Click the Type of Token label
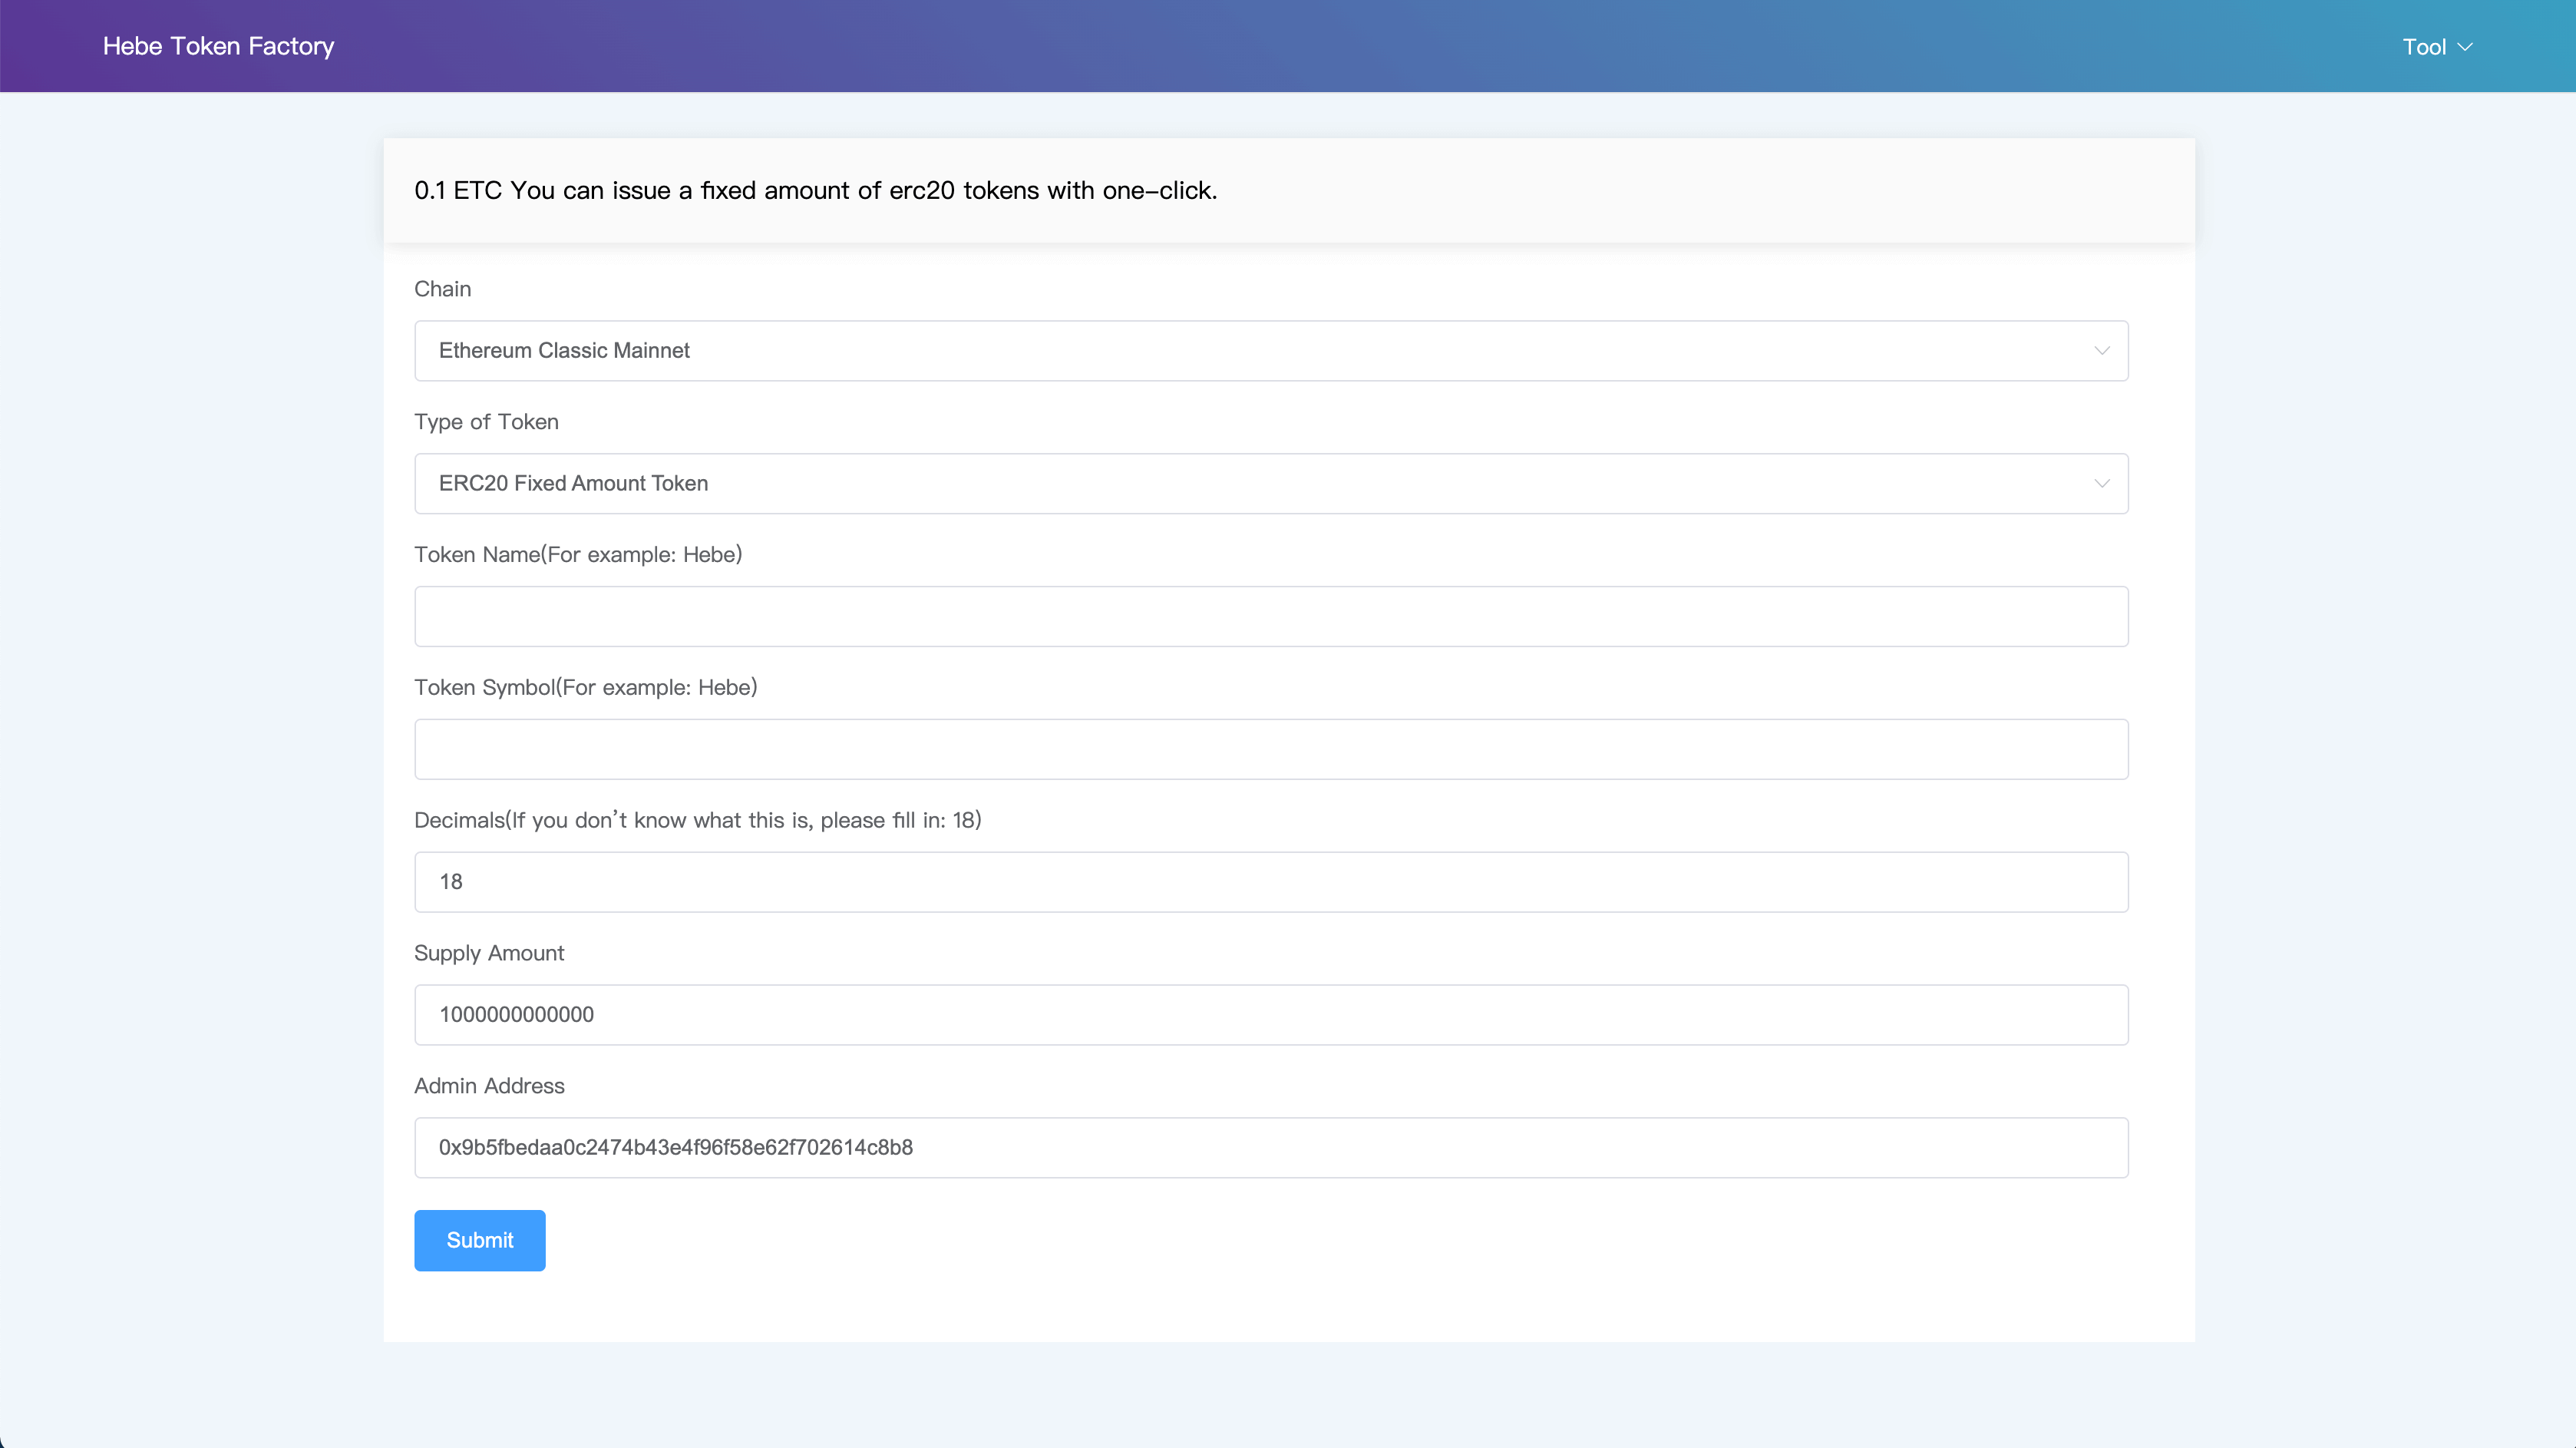Screen dimensions: 2576x1448 tap(486, 422)
